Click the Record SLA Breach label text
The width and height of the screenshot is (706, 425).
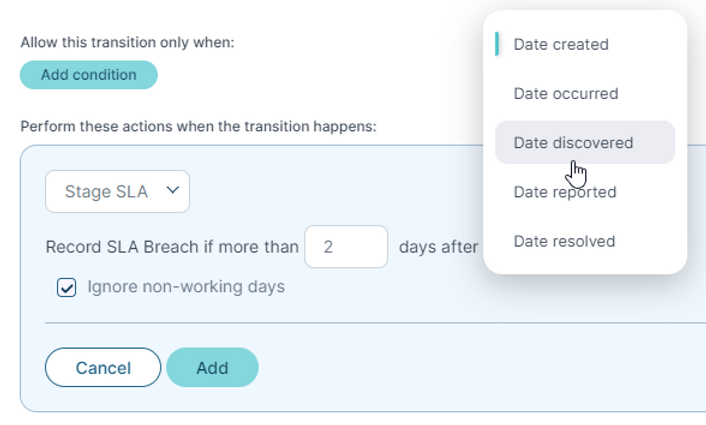(x=172, y=247)
